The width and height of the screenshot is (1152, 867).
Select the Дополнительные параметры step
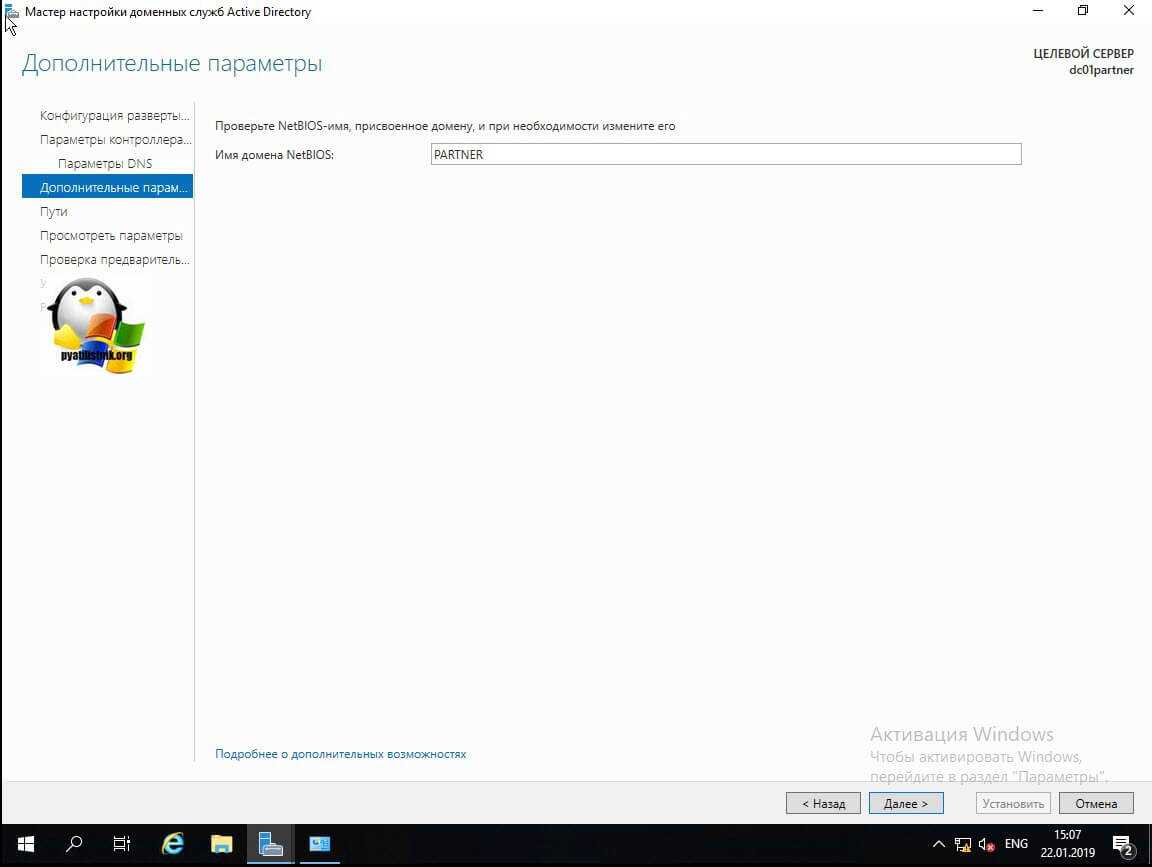[107, 187]
